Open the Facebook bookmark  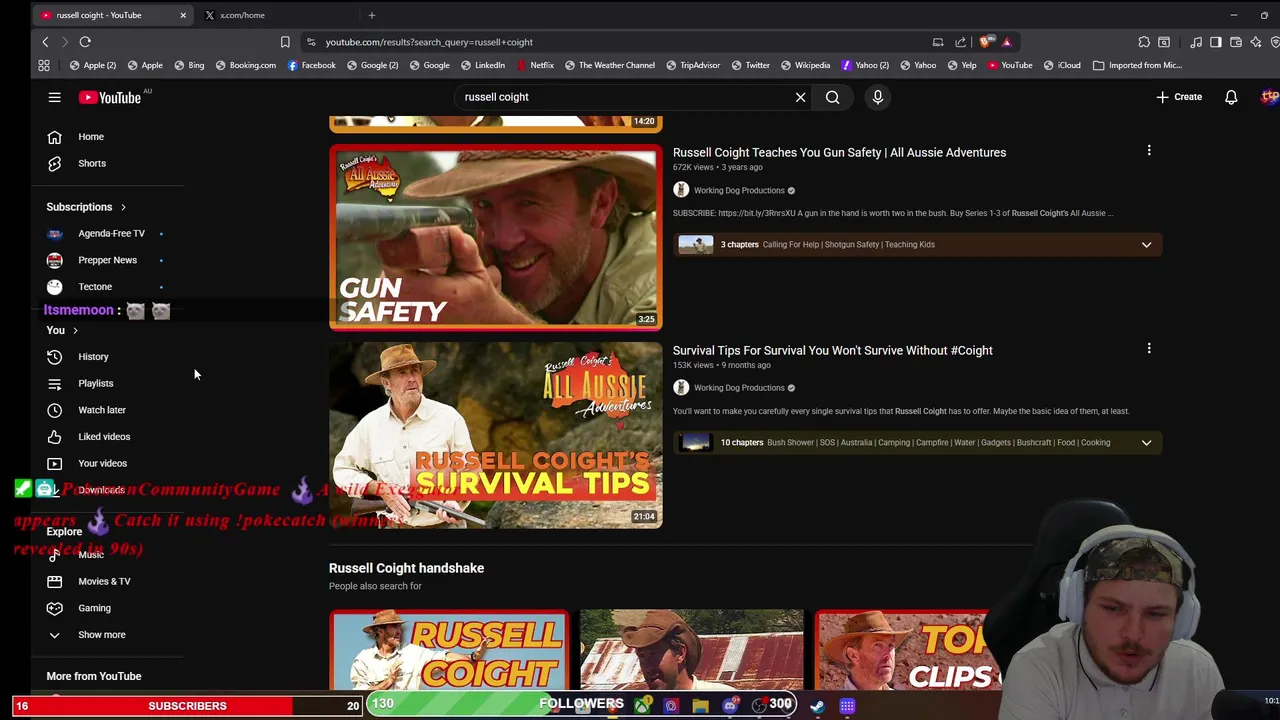[x=311, y=65]
